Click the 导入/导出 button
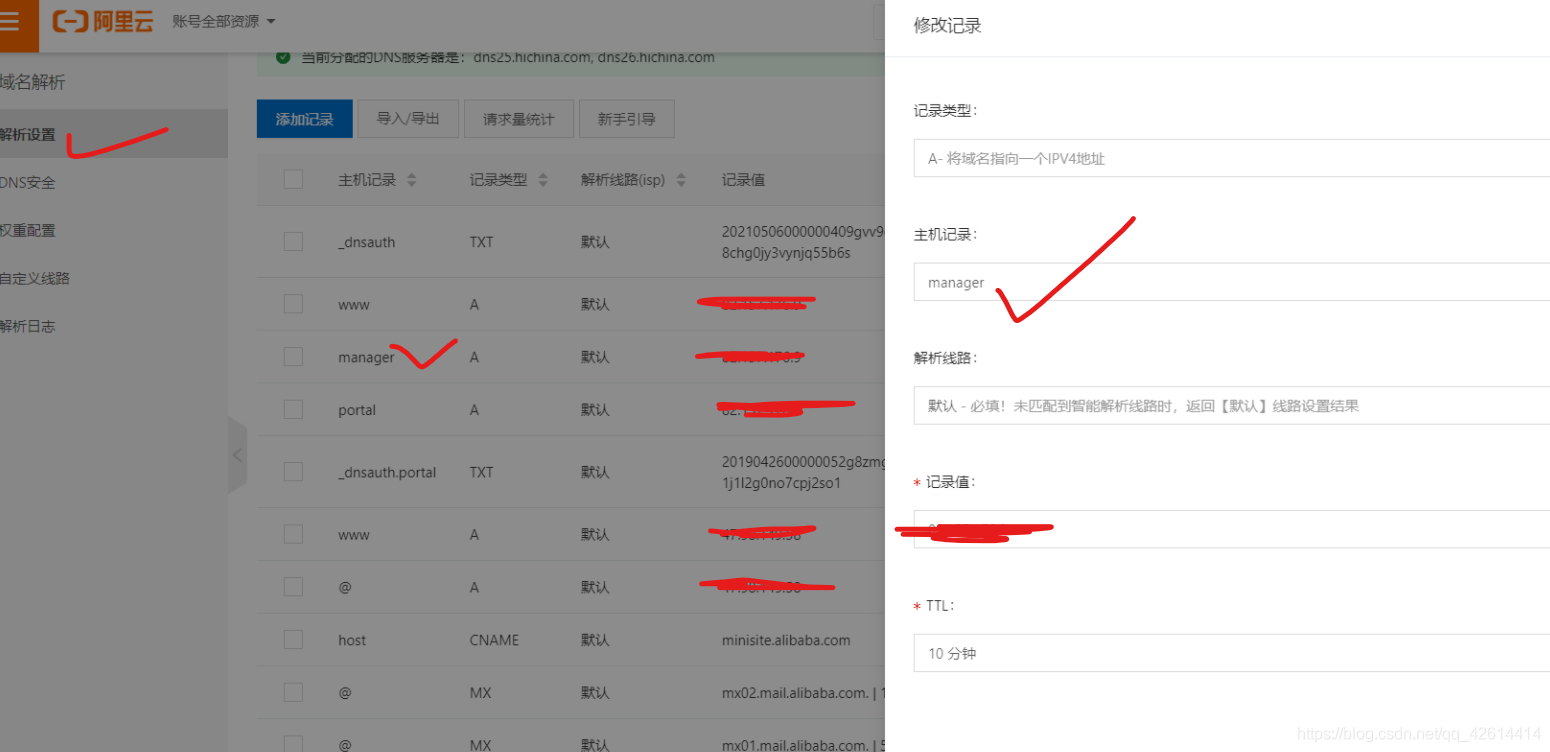 coord(408,119)
